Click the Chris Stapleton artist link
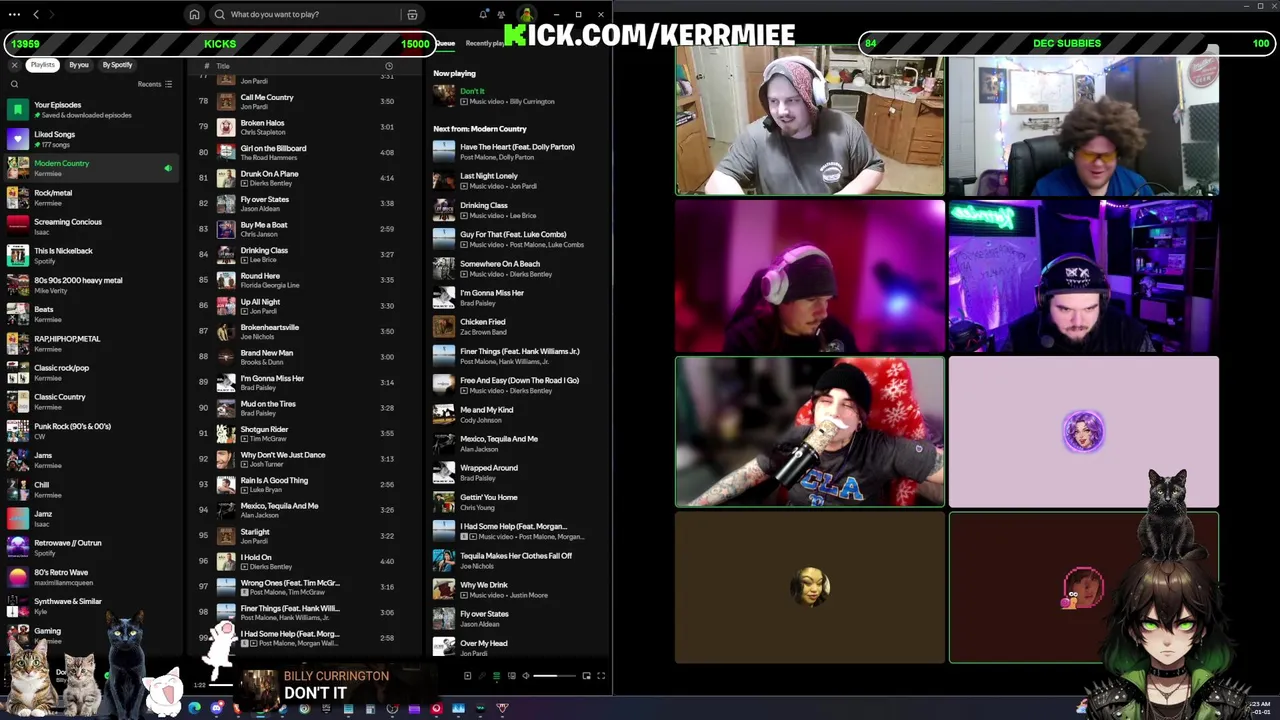The image size is (1280, 720). click(x=262, y=132)
